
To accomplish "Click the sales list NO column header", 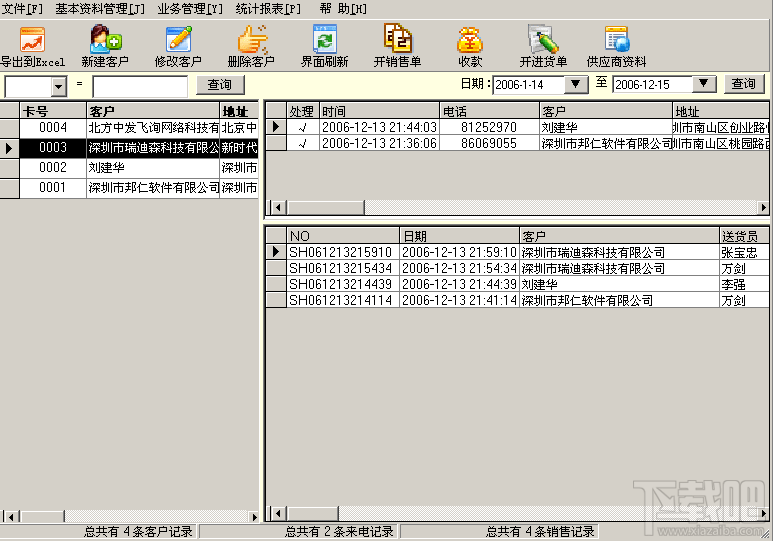I will (343, 236).
